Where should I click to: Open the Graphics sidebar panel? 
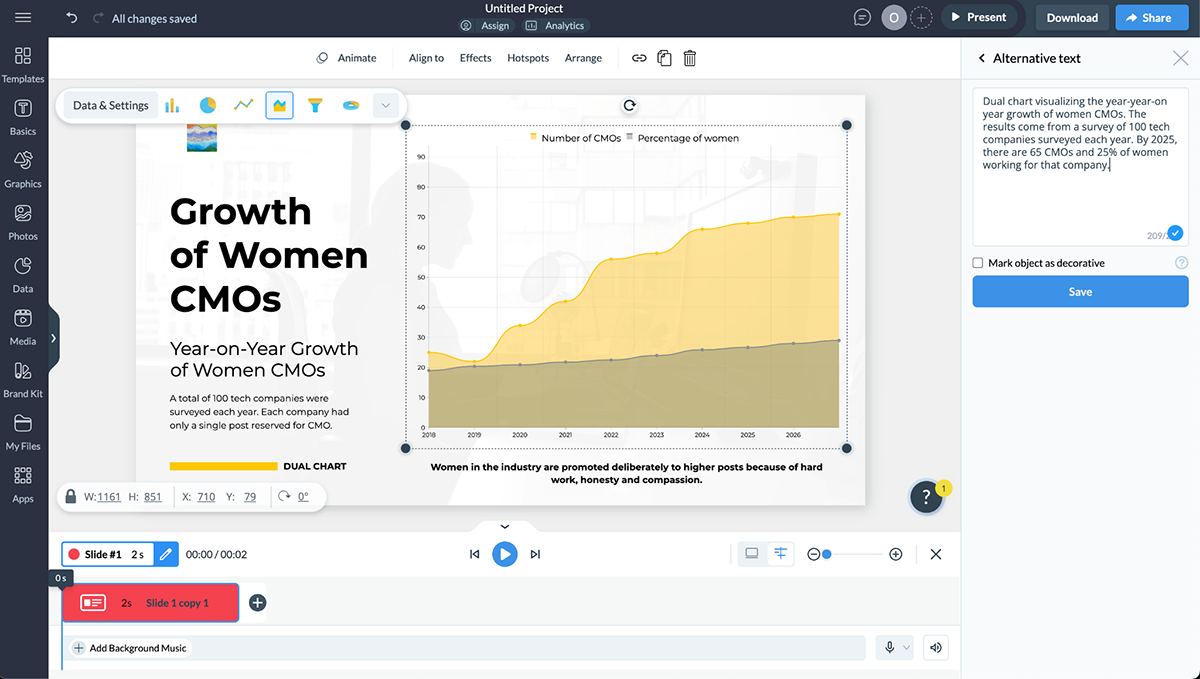click(x=23, y=168)
